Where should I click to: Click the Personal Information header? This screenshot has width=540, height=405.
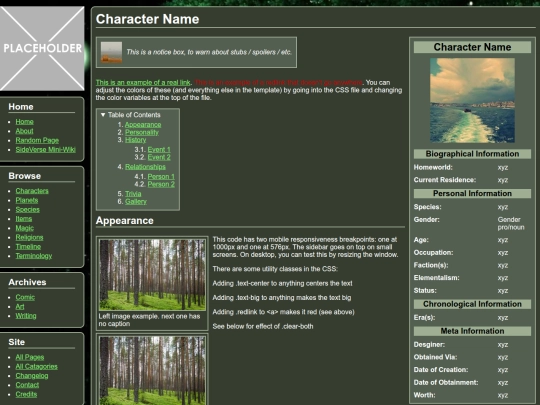coord(472,194)
